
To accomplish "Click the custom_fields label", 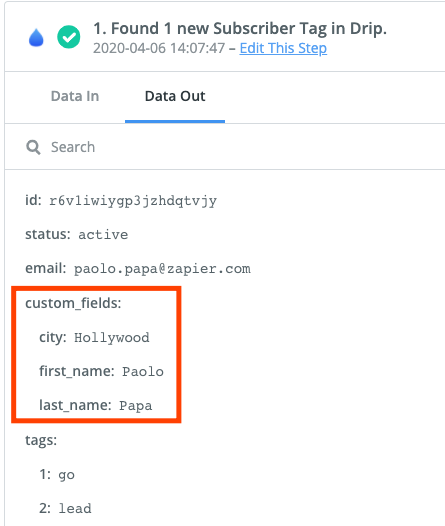I will (73, 303).
